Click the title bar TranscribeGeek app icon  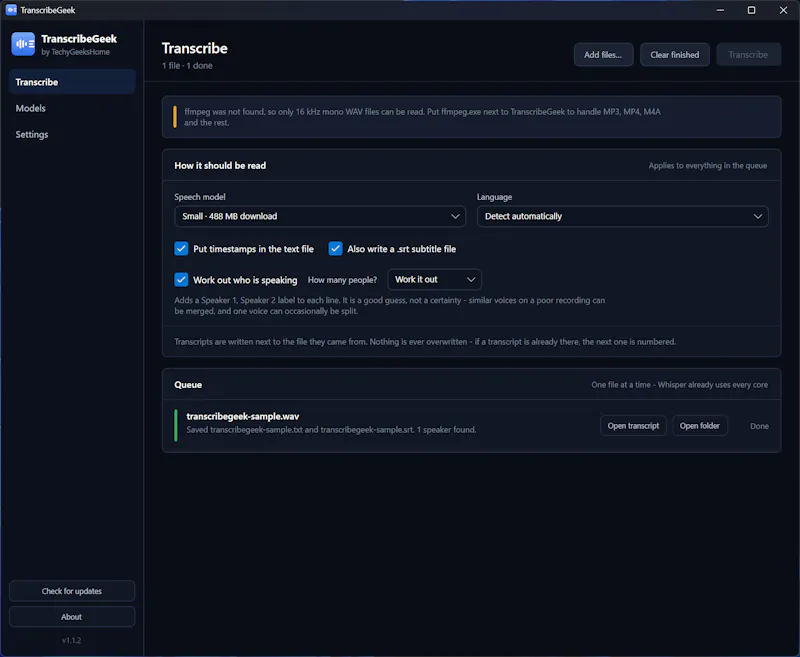click(11, 10)
